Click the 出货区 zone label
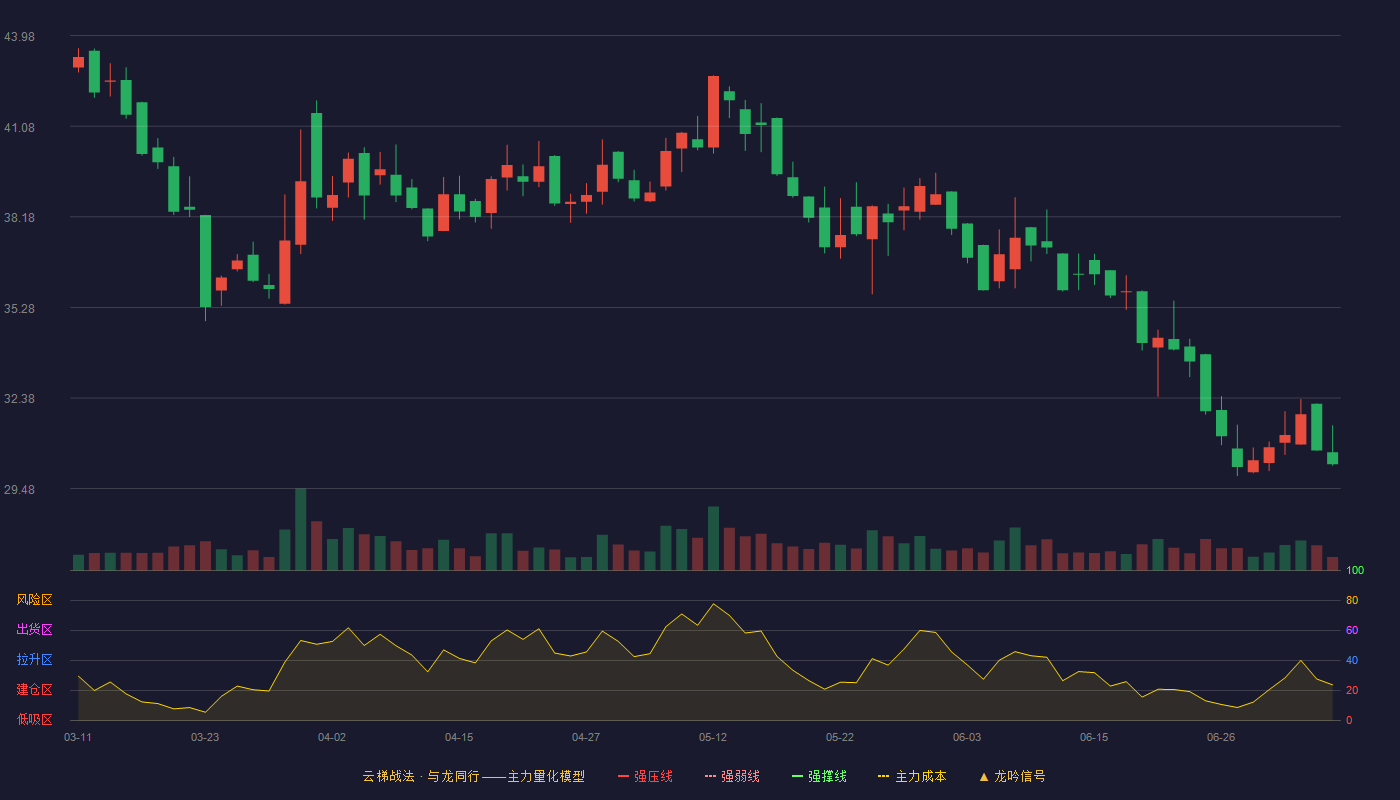1400x800 pixels. pyautogui.click(x=34, y=630)
